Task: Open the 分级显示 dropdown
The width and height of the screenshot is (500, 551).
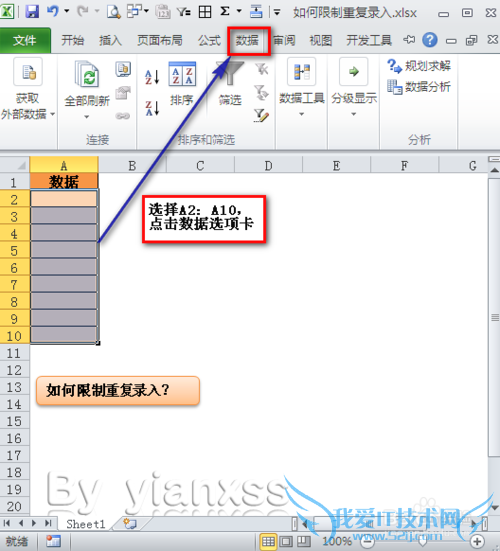Action: [354, 88]
